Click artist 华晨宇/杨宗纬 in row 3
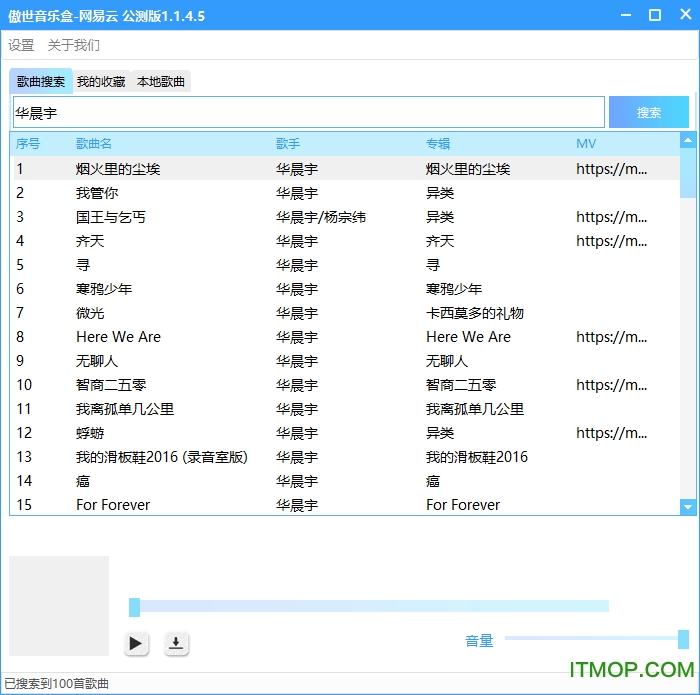 click(321, 217)
